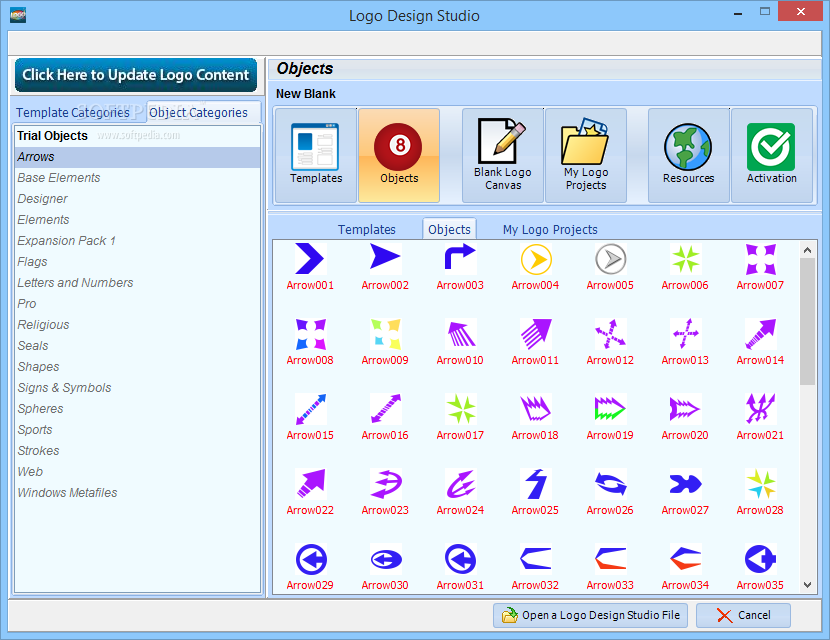Select the Flags category
The width and height of the screenshot is (830, 640).
tap(138, 262)
